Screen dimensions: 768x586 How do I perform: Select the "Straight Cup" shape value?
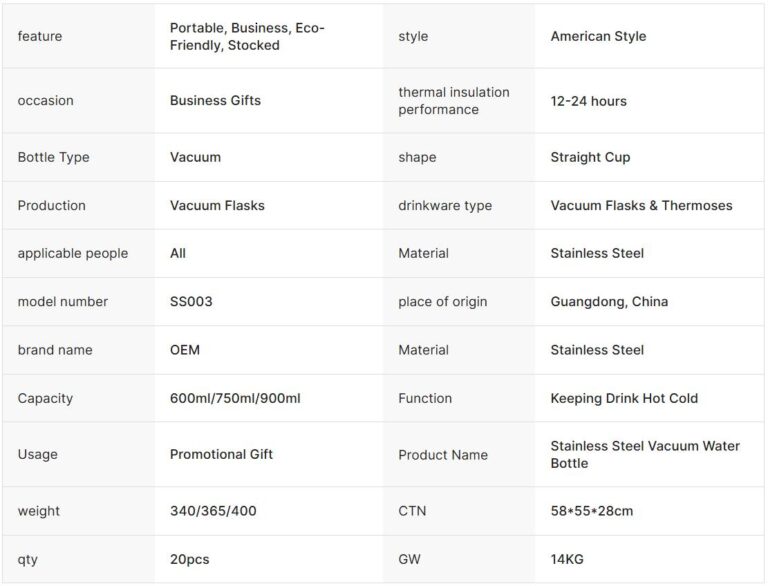pyautogui.click(x=590, y=157)
